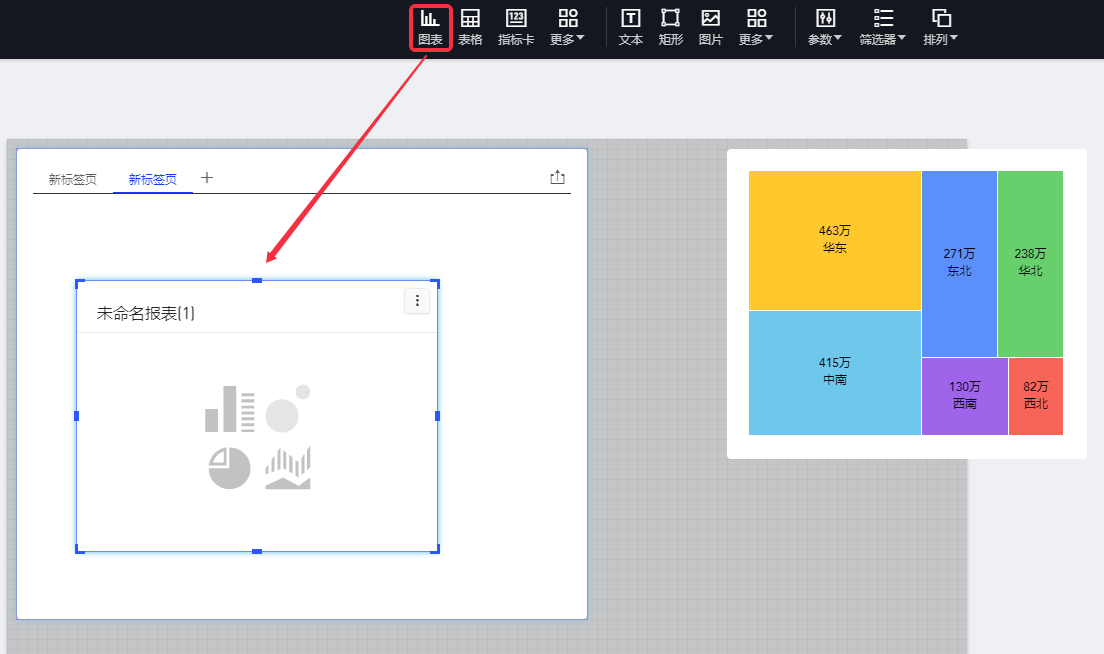Open the 筛选器 filter dropdown
Viewport: 1104px width, 654px height.
click(883, 27)
